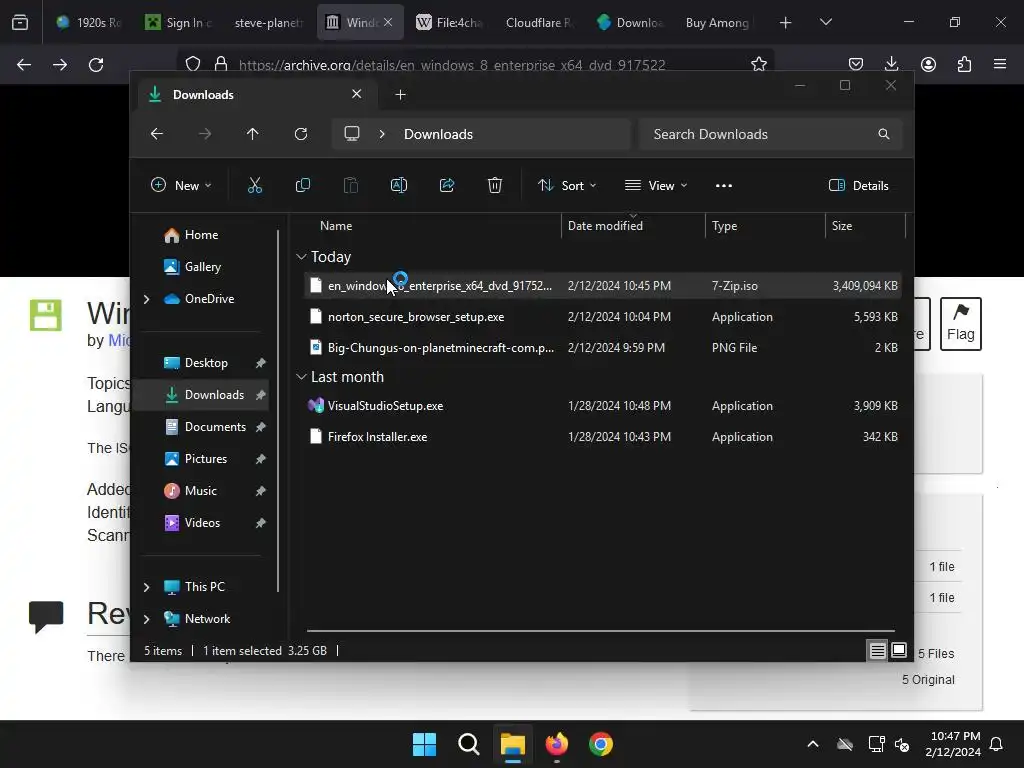Collapse the Today group
1024x768 pixels.
(x=301, y=257)
